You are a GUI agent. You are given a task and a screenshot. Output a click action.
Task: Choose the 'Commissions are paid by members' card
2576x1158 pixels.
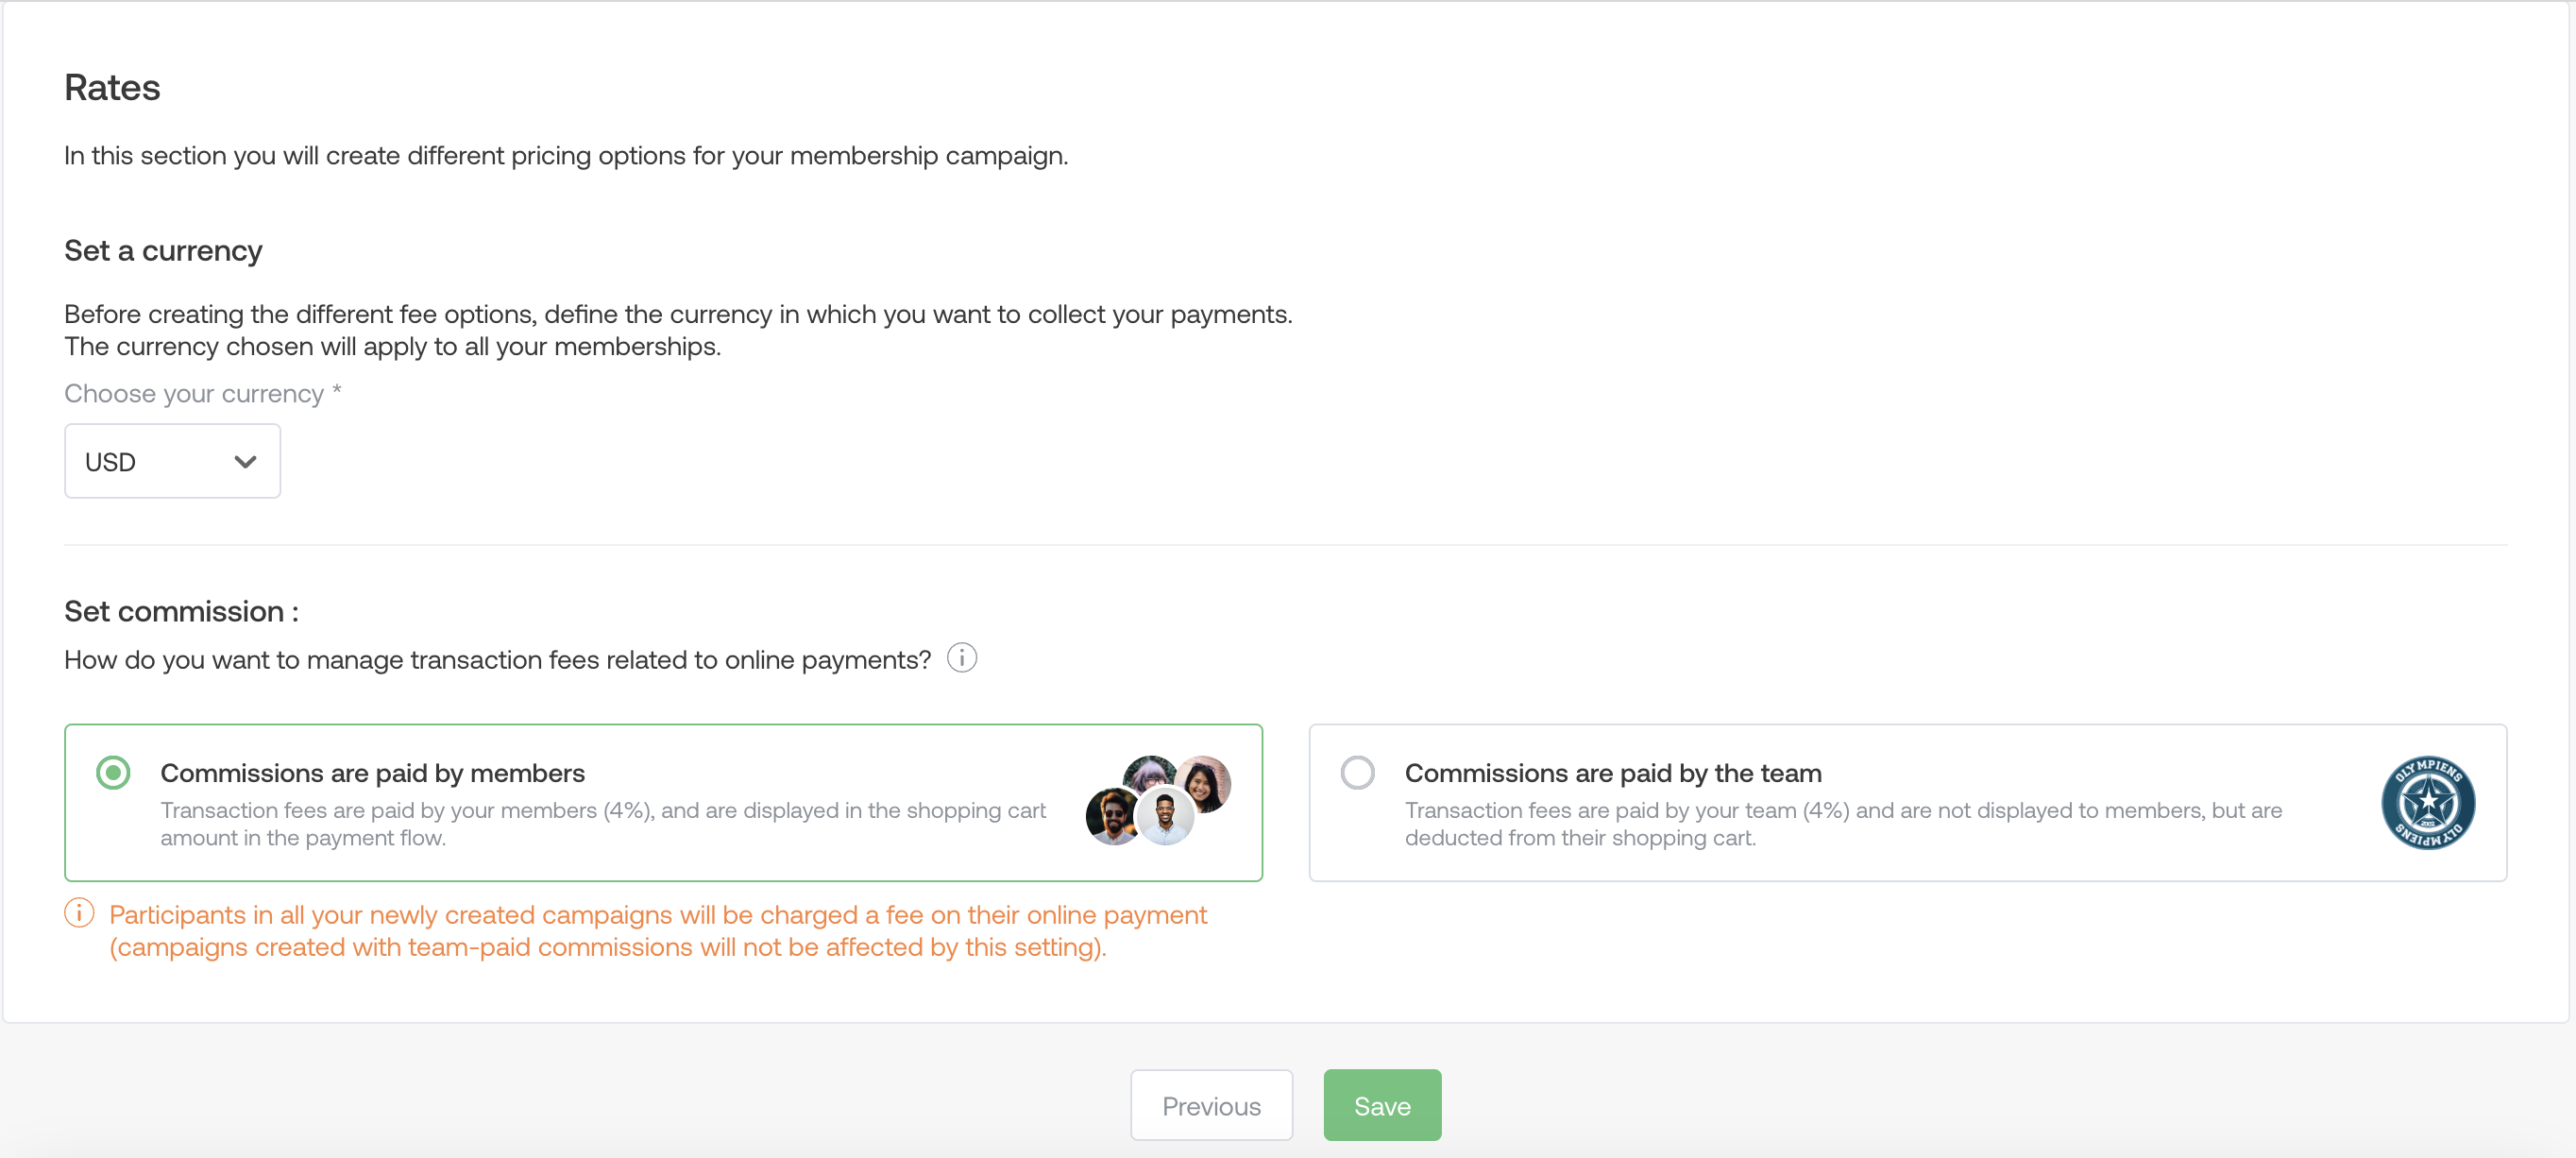663,803
